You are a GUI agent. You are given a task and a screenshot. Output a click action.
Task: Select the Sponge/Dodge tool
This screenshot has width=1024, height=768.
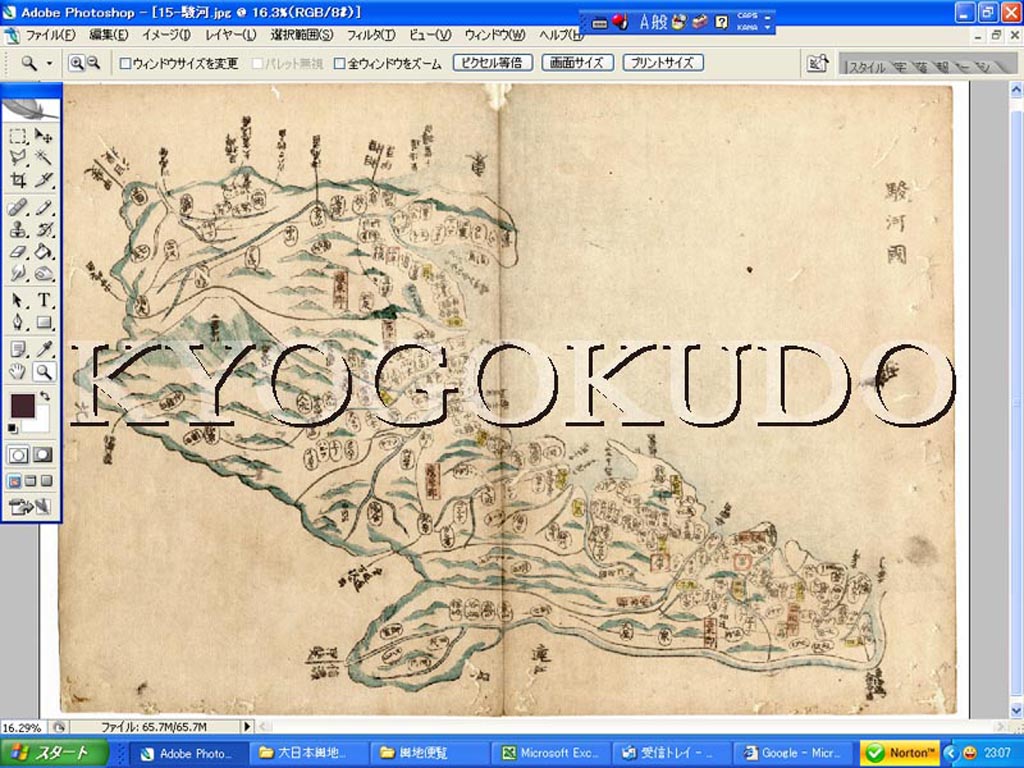pyautogui.click(x=43, y=273)
